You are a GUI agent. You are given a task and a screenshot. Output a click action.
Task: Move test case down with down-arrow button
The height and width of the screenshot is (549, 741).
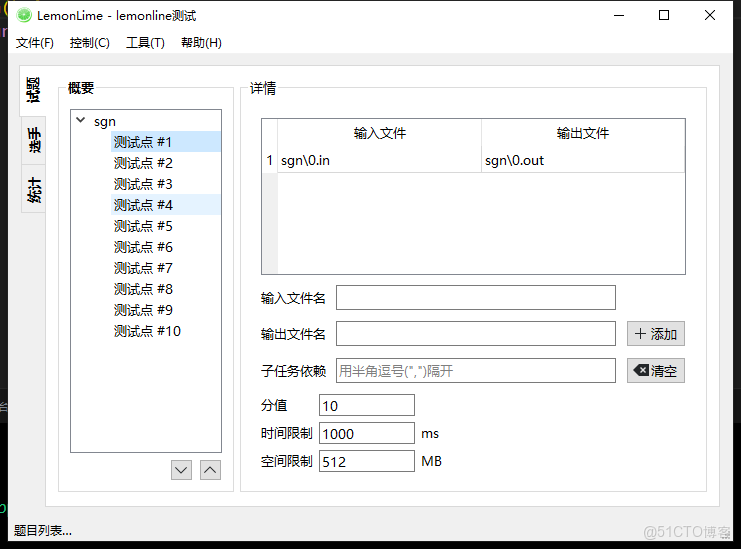pos(181,470)
